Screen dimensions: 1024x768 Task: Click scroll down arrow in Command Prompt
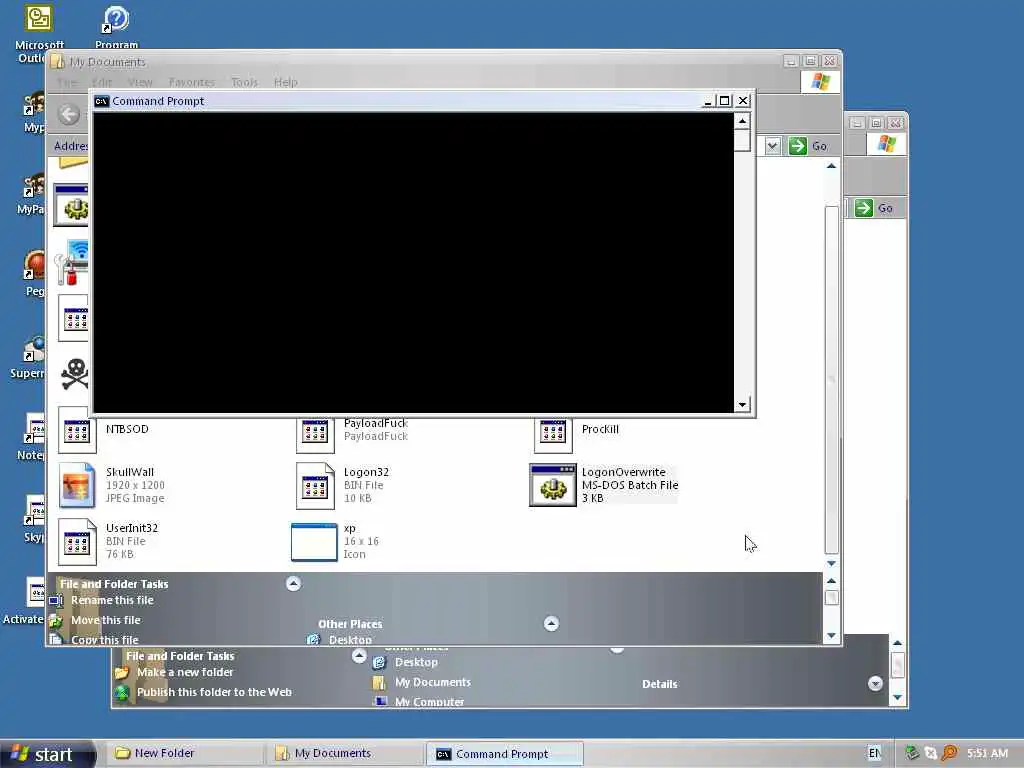tap(742, 405)
